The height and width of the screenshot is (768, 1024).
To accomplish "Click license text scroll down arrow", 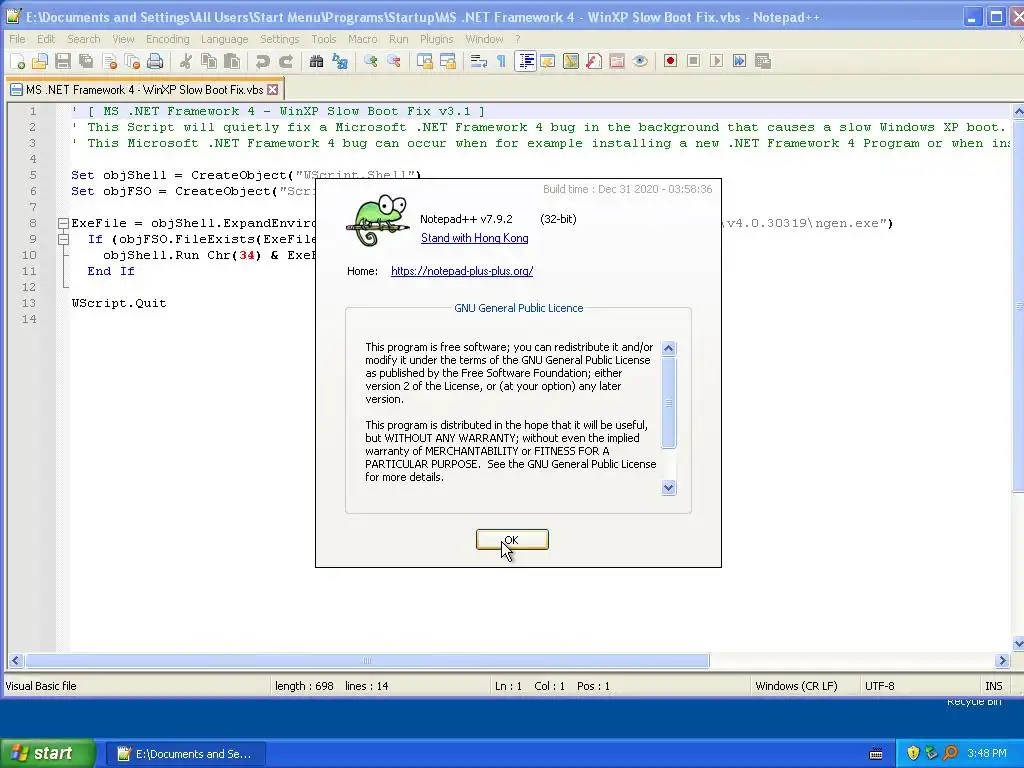I will [668, 487].
